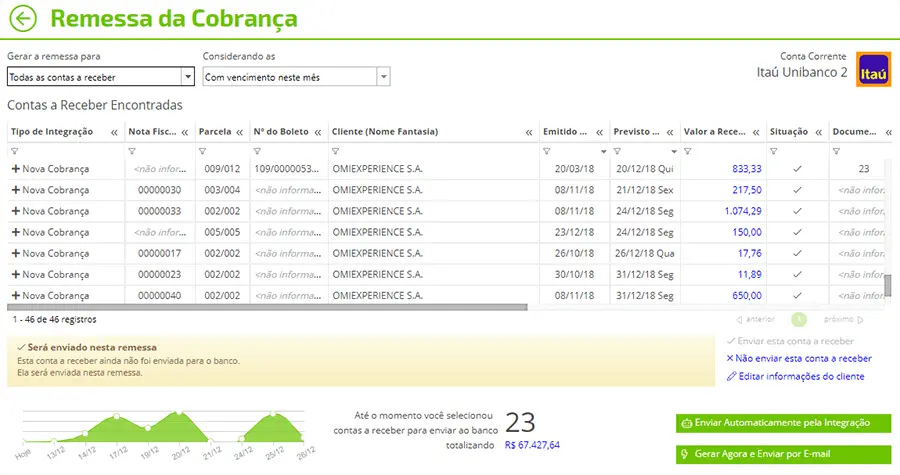Go to 'anterior' page

click(x=755, y=320)
